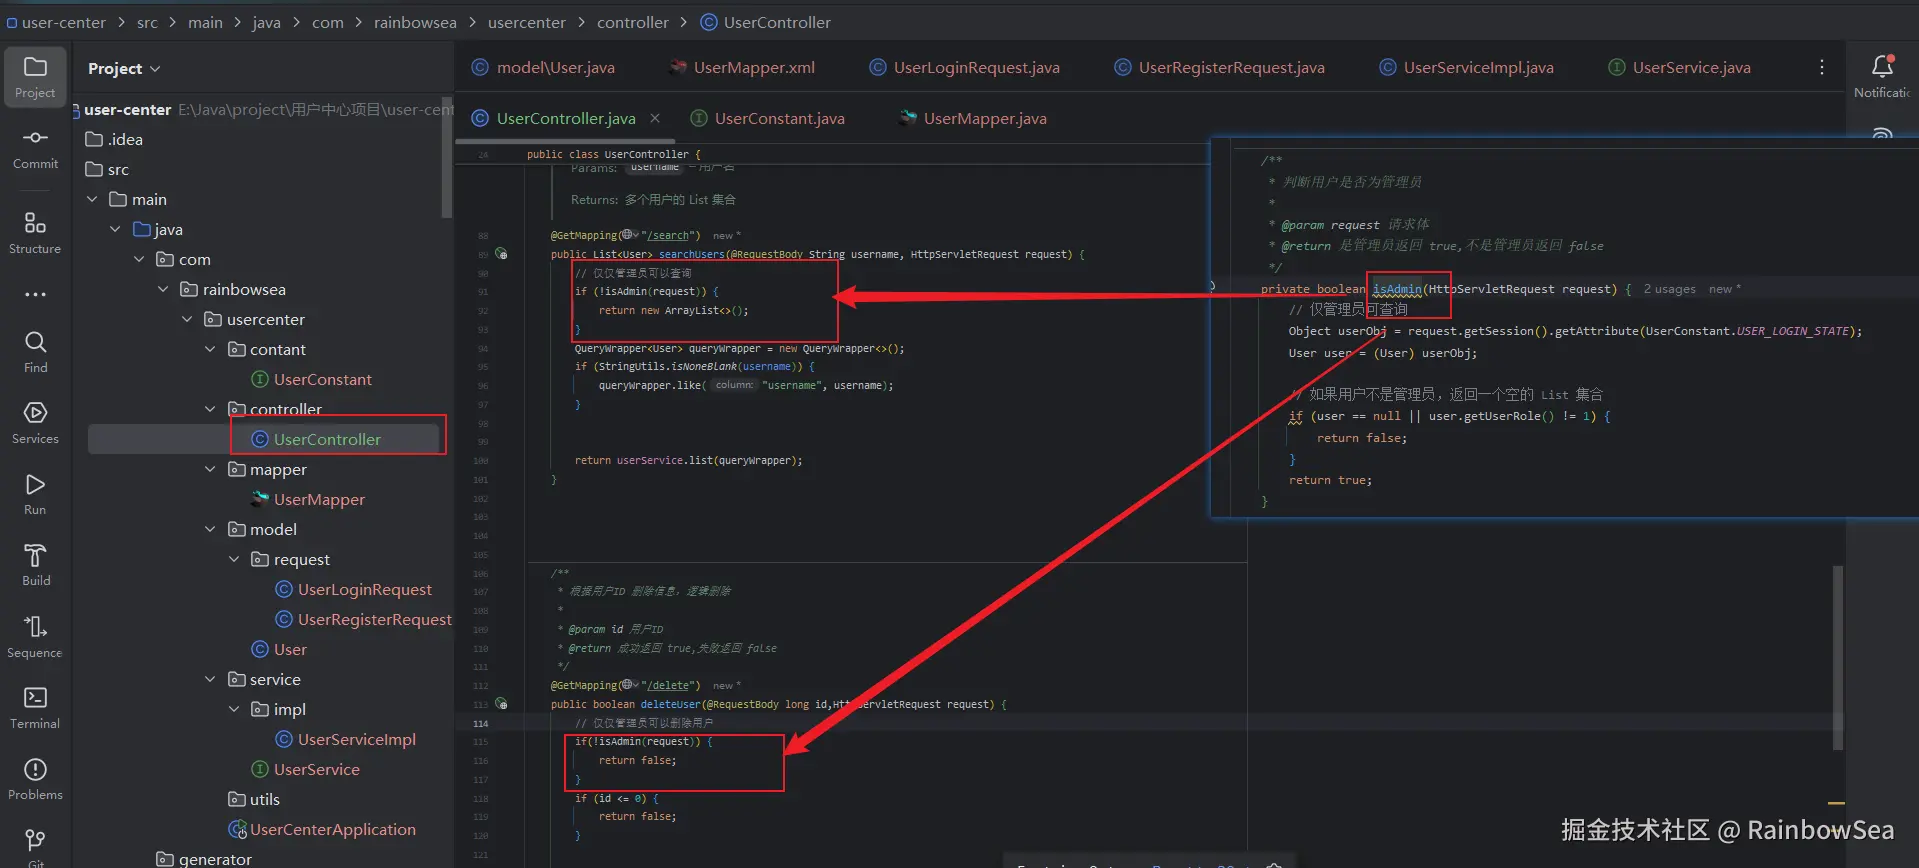The image size is (1919, 868).
Task: Open the Commit tool window
Action: pos(35,147)
